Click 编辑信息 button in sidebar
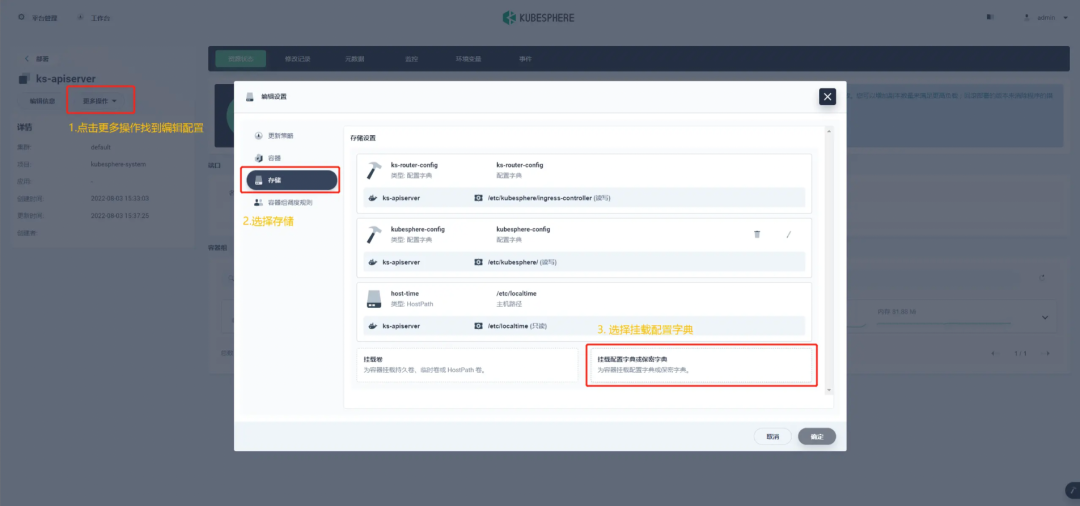 pyautogui.click(x=42, y=101)
